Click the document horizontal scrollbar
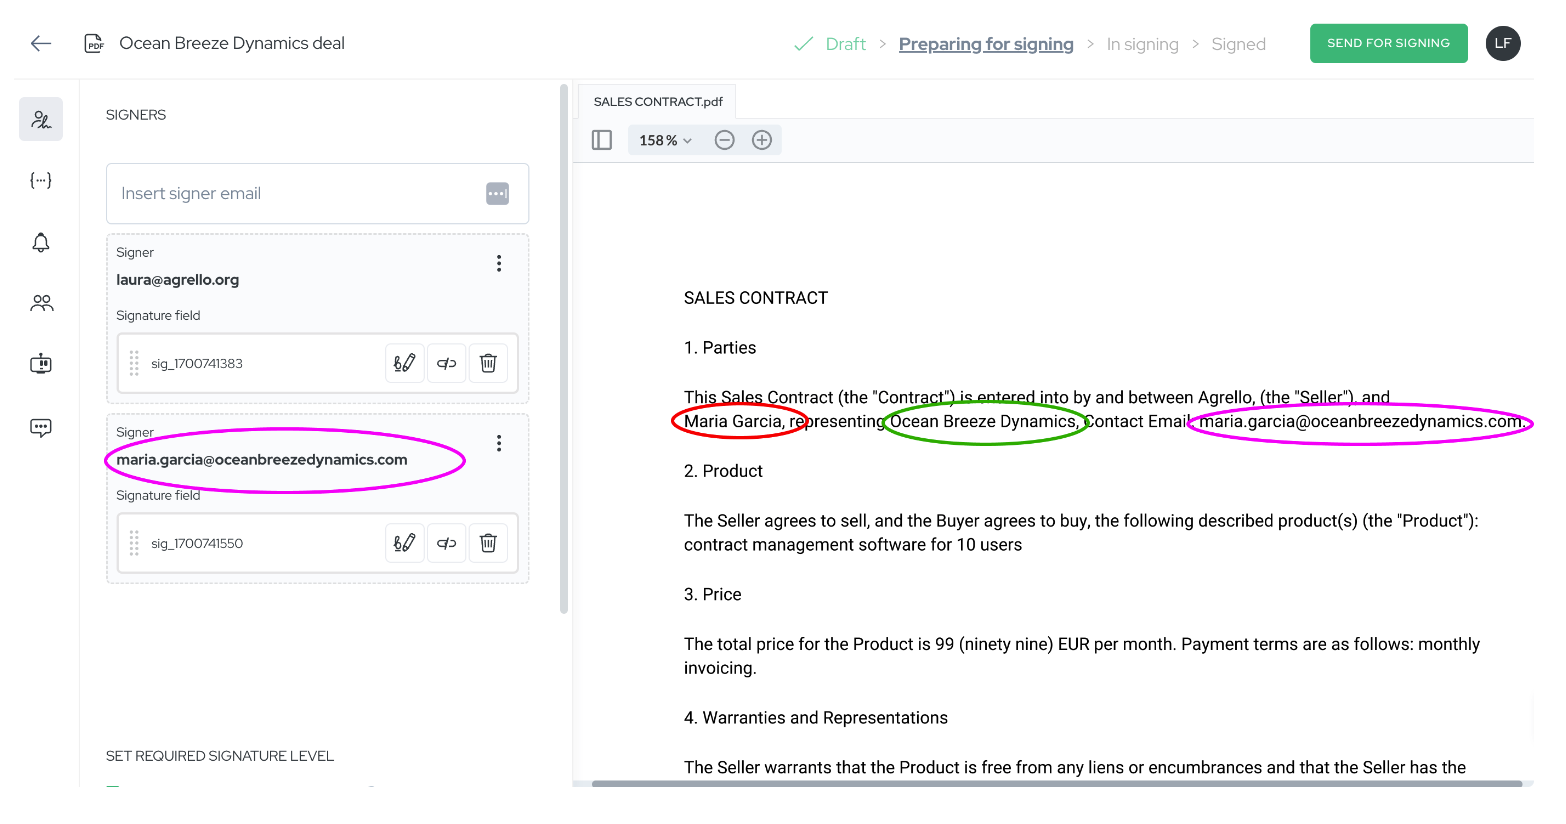The image size is (1566, 824). pyautogui.click(x=1057, y=784)
